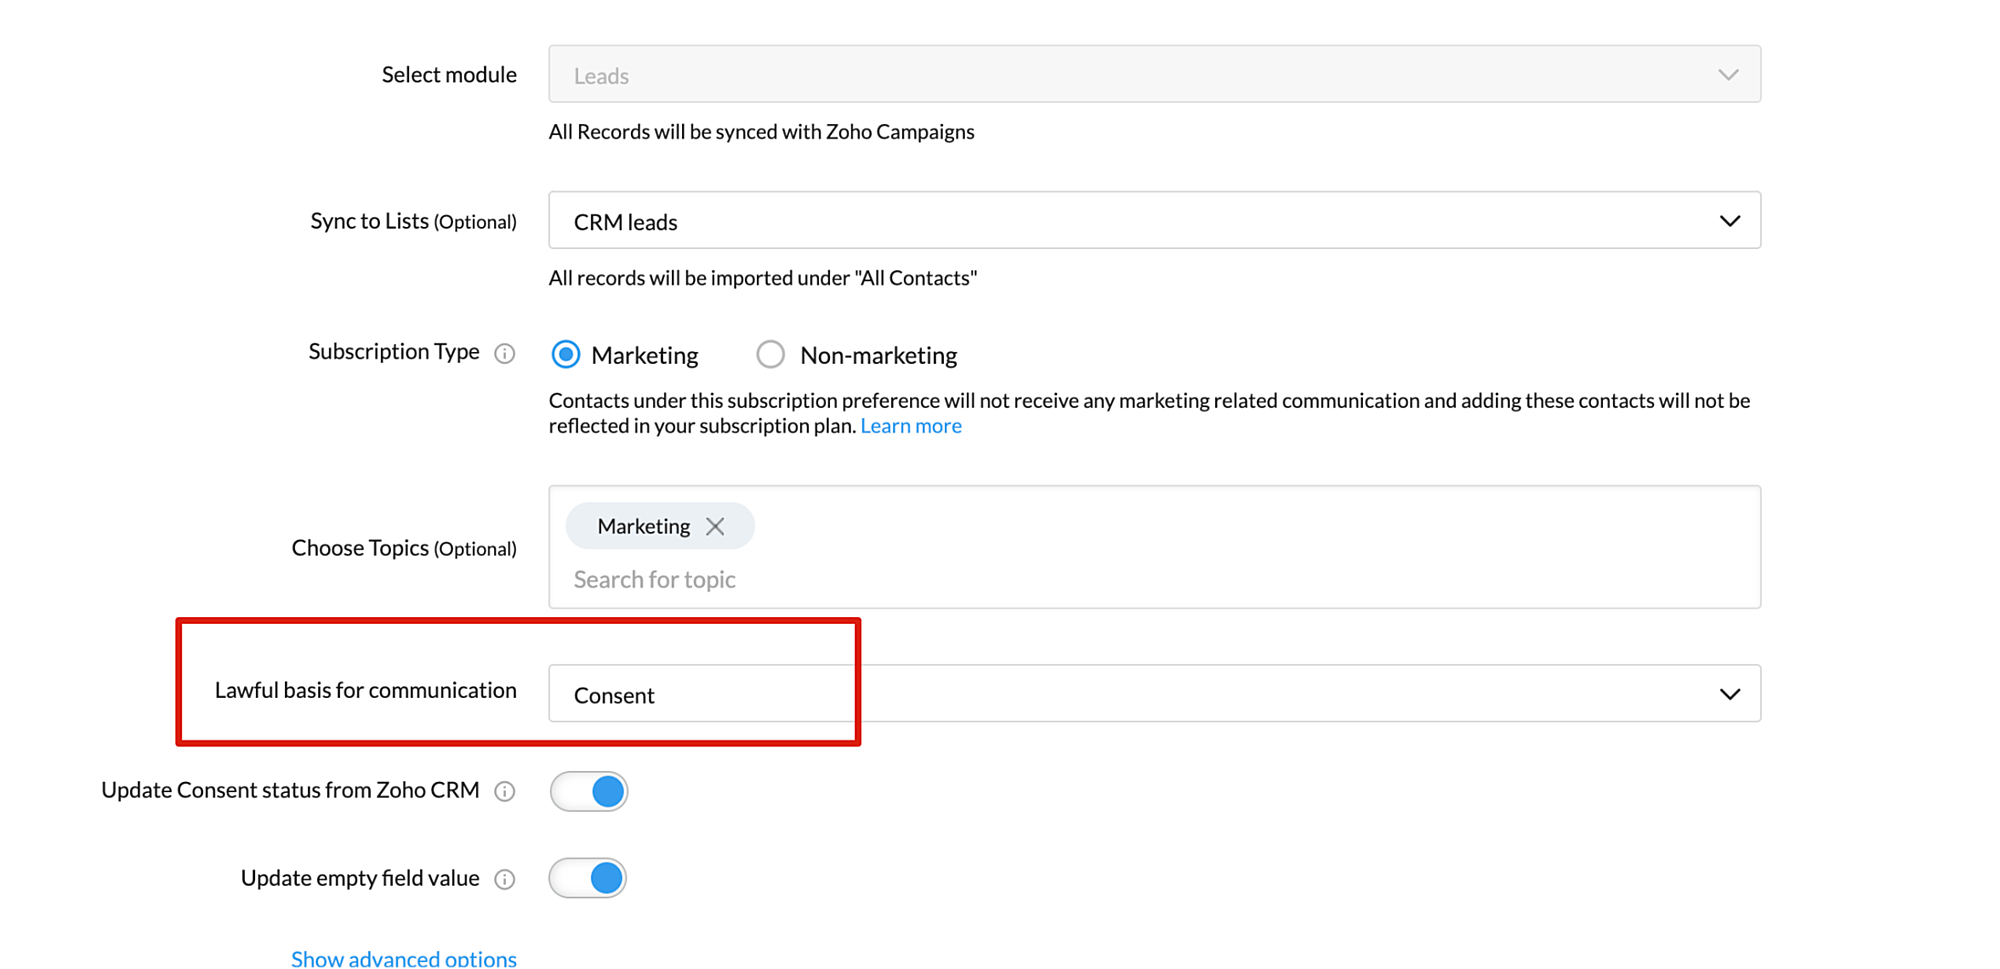The image size is (2000, 969).
Task: Click the Learn more link
Action: (911, 426)
